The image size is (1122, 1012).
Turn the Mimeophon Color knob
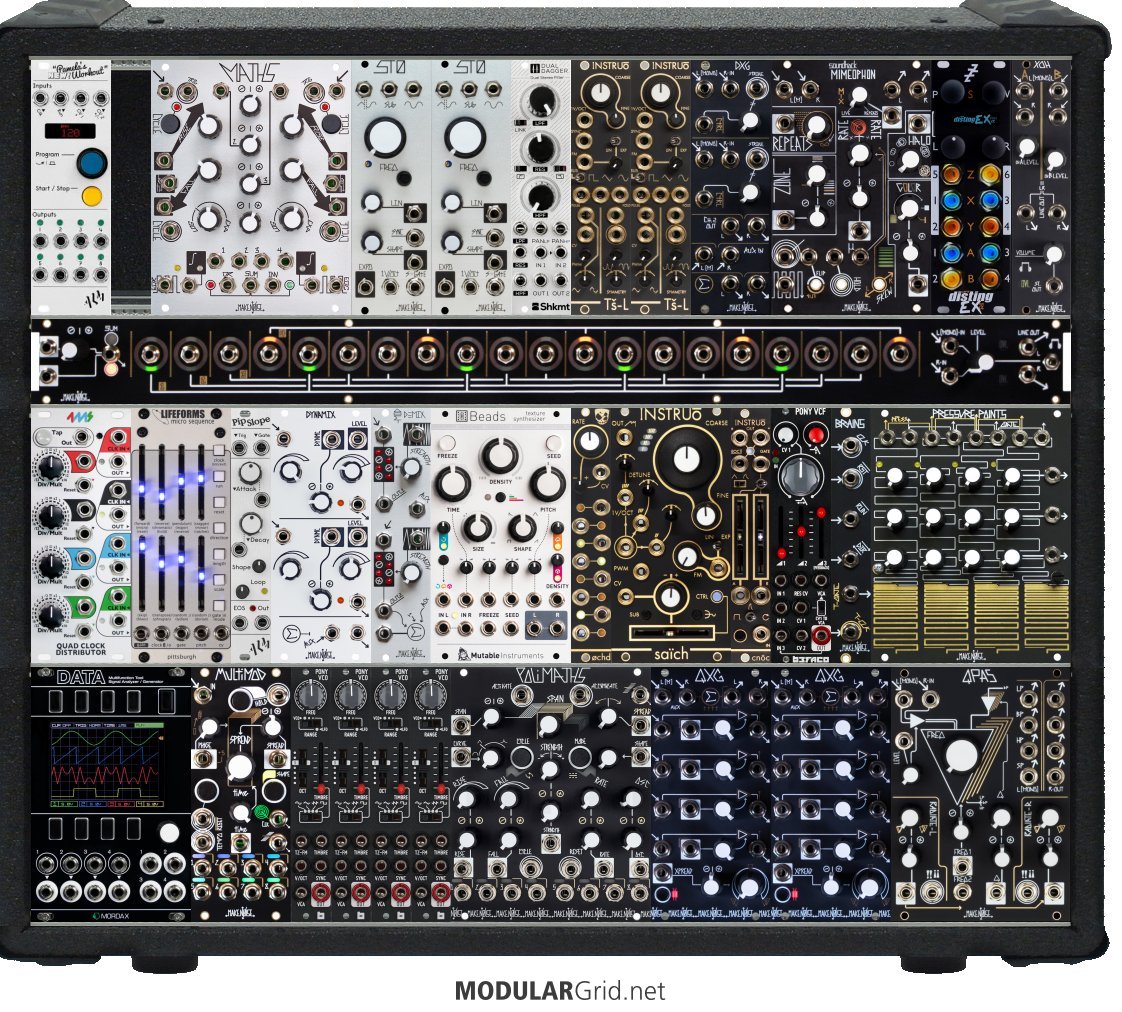tap(908, 209)
